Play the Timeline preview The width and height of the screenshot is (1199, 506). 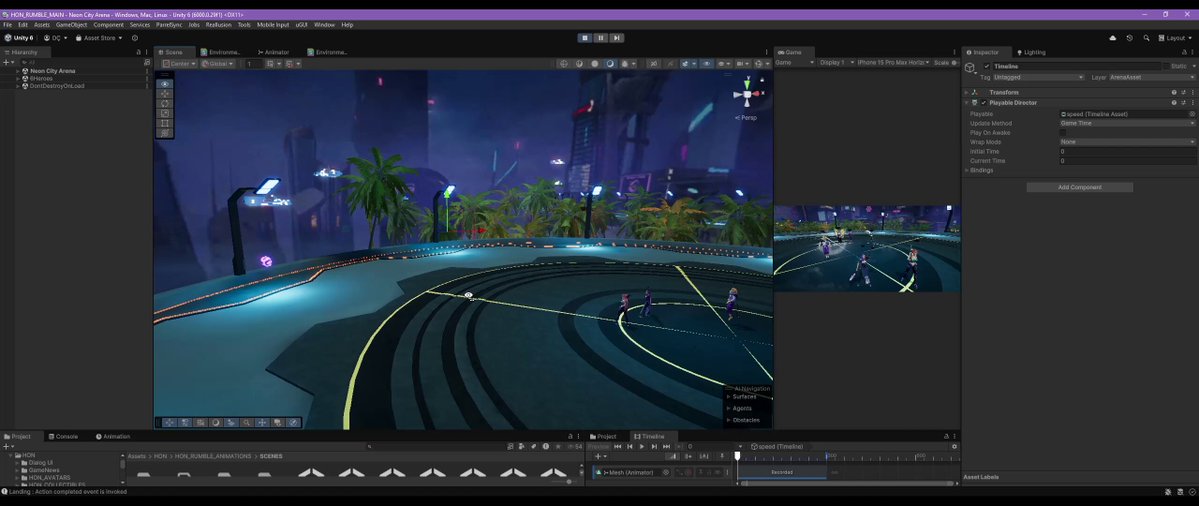pyautogui.click(x=642, y=446)
